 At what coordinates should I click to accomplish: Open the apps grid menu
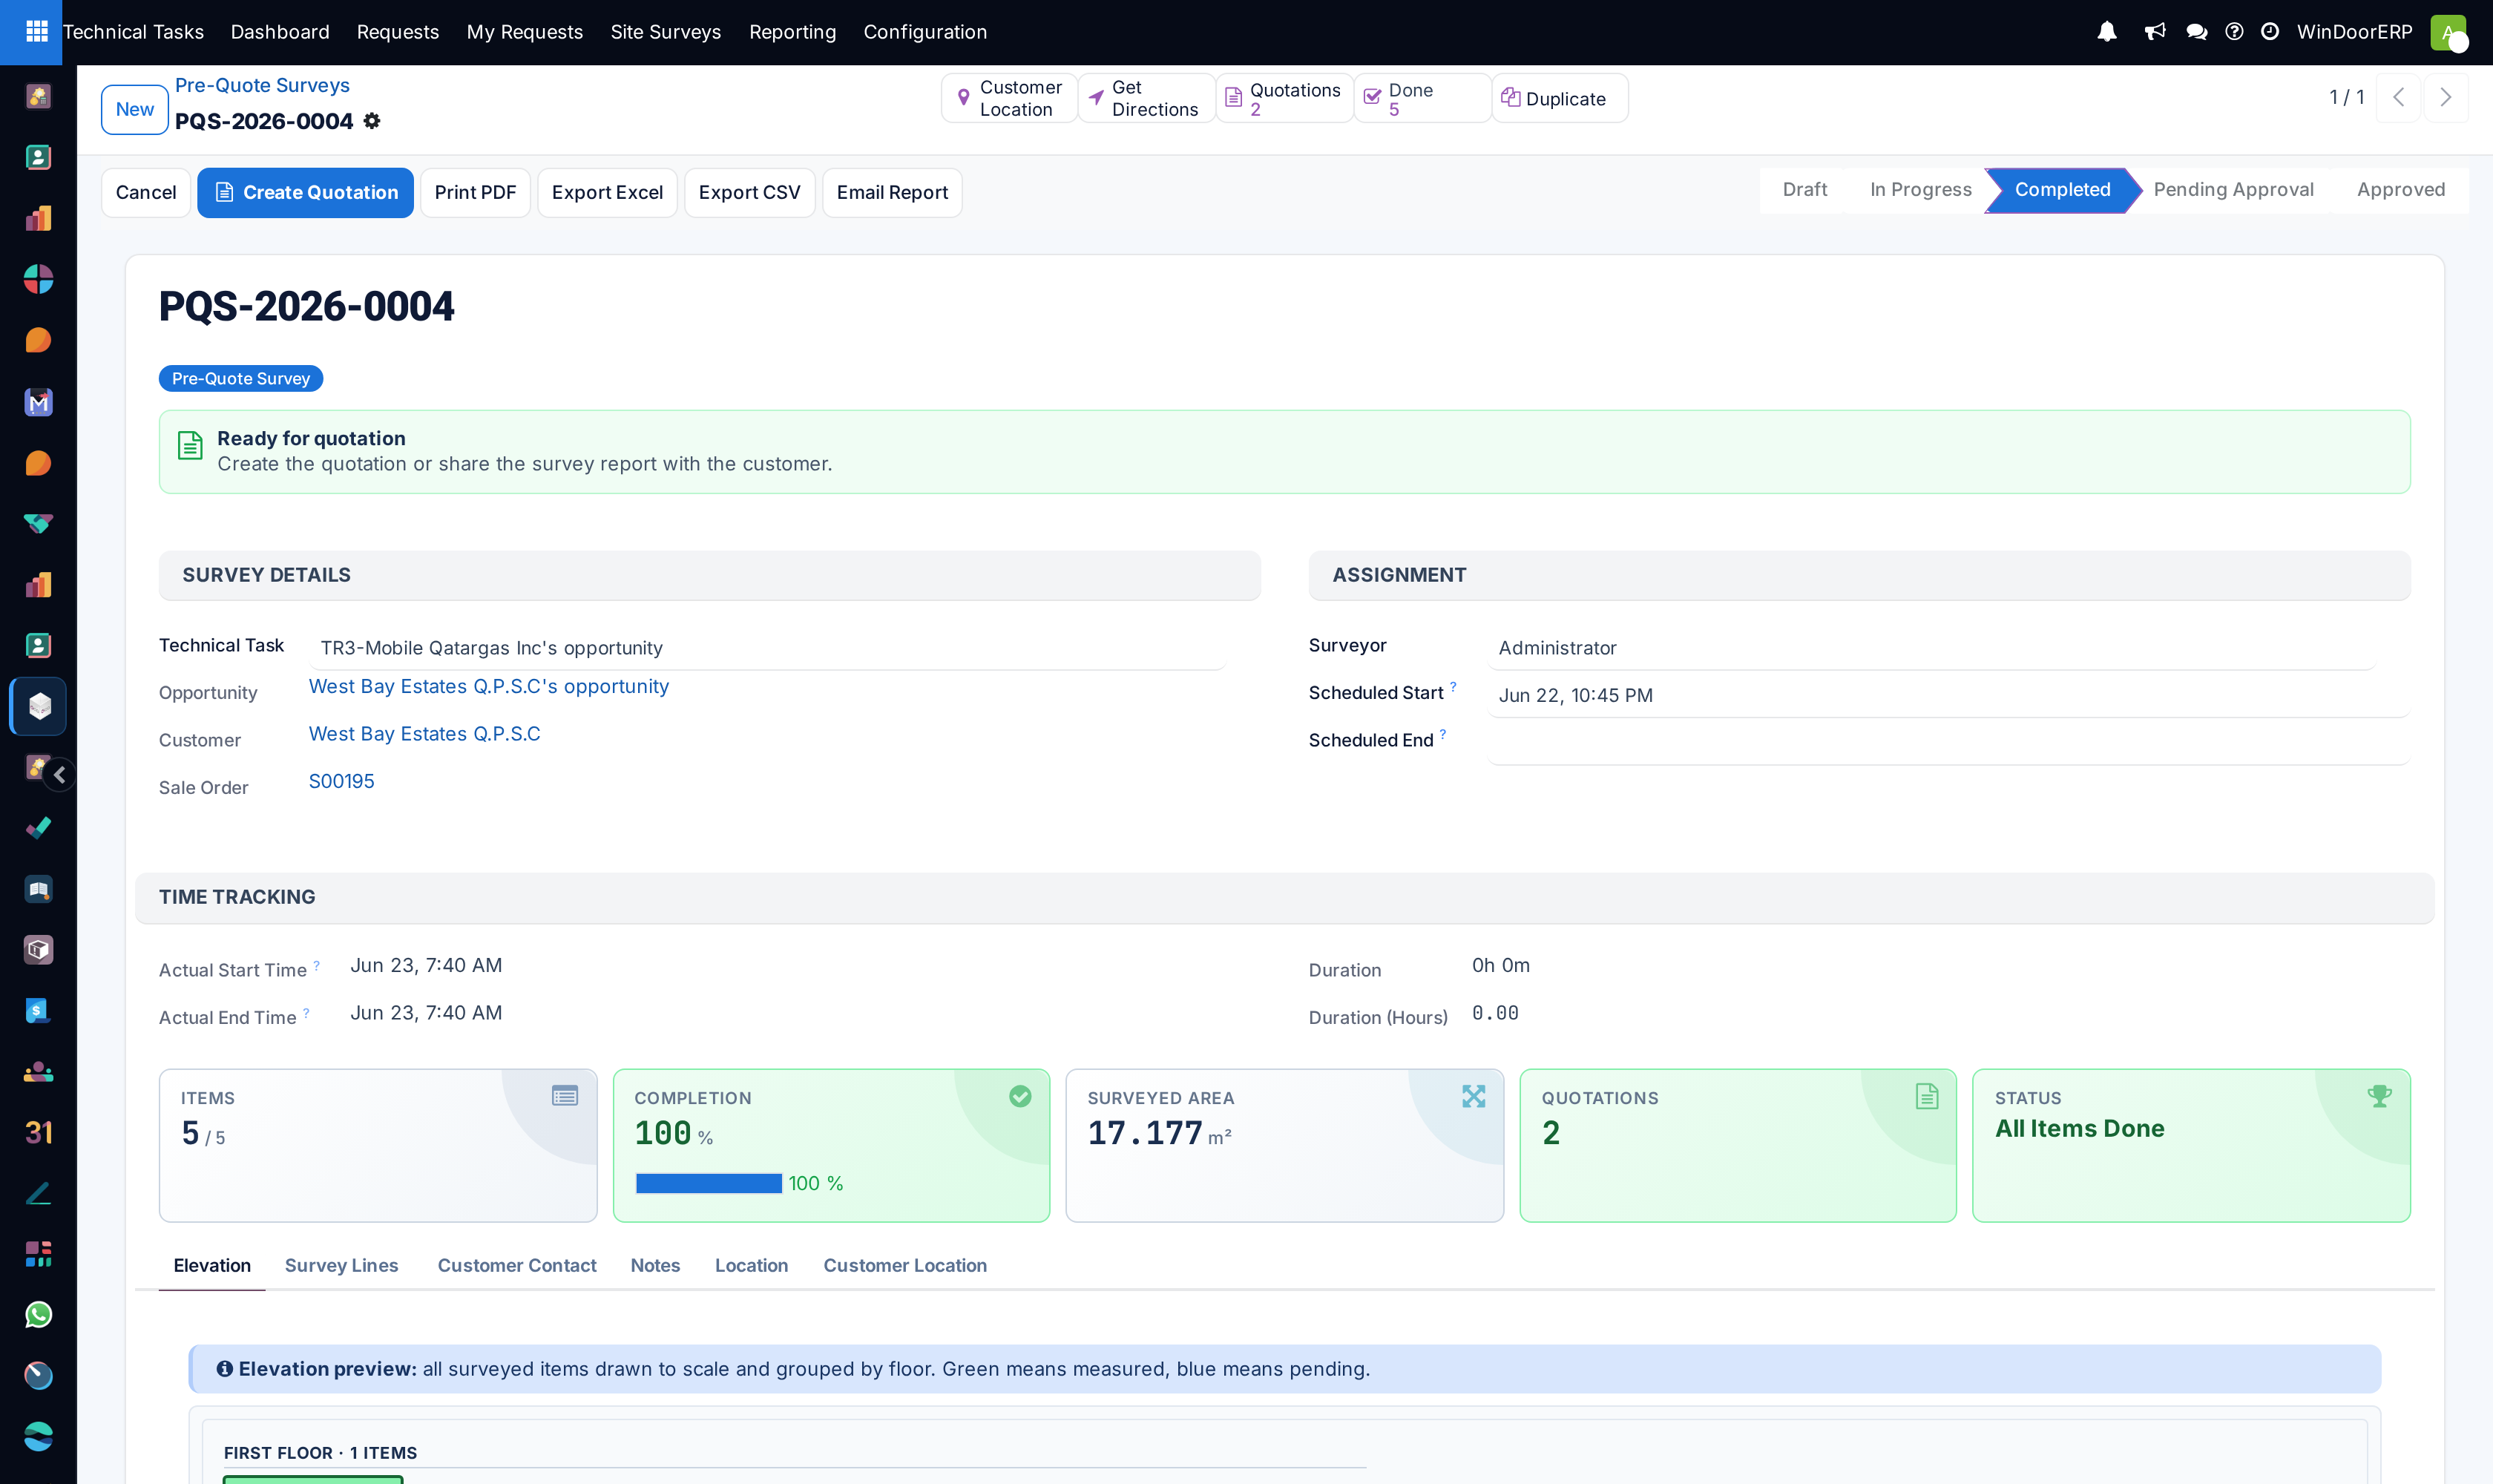[x=37, y=32]
